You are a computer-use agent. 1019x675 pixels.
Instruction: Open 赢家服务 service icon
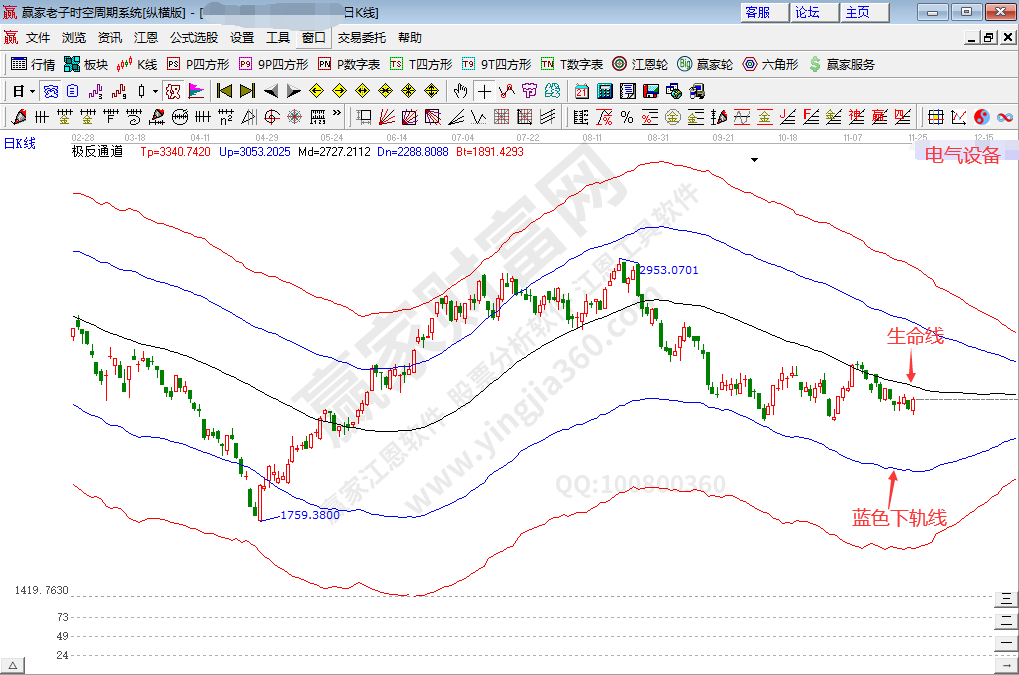coord(841,64)
